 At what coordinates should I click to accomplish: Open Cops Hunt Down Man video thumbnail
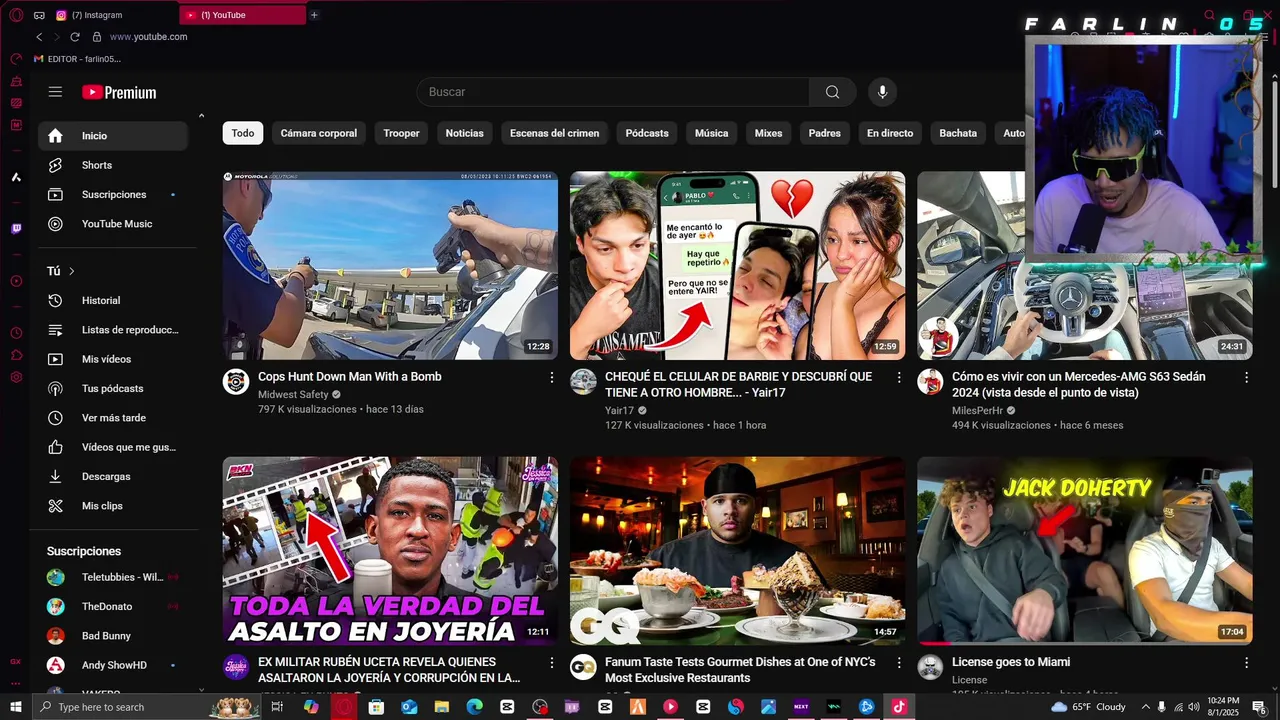coord(390,266)
